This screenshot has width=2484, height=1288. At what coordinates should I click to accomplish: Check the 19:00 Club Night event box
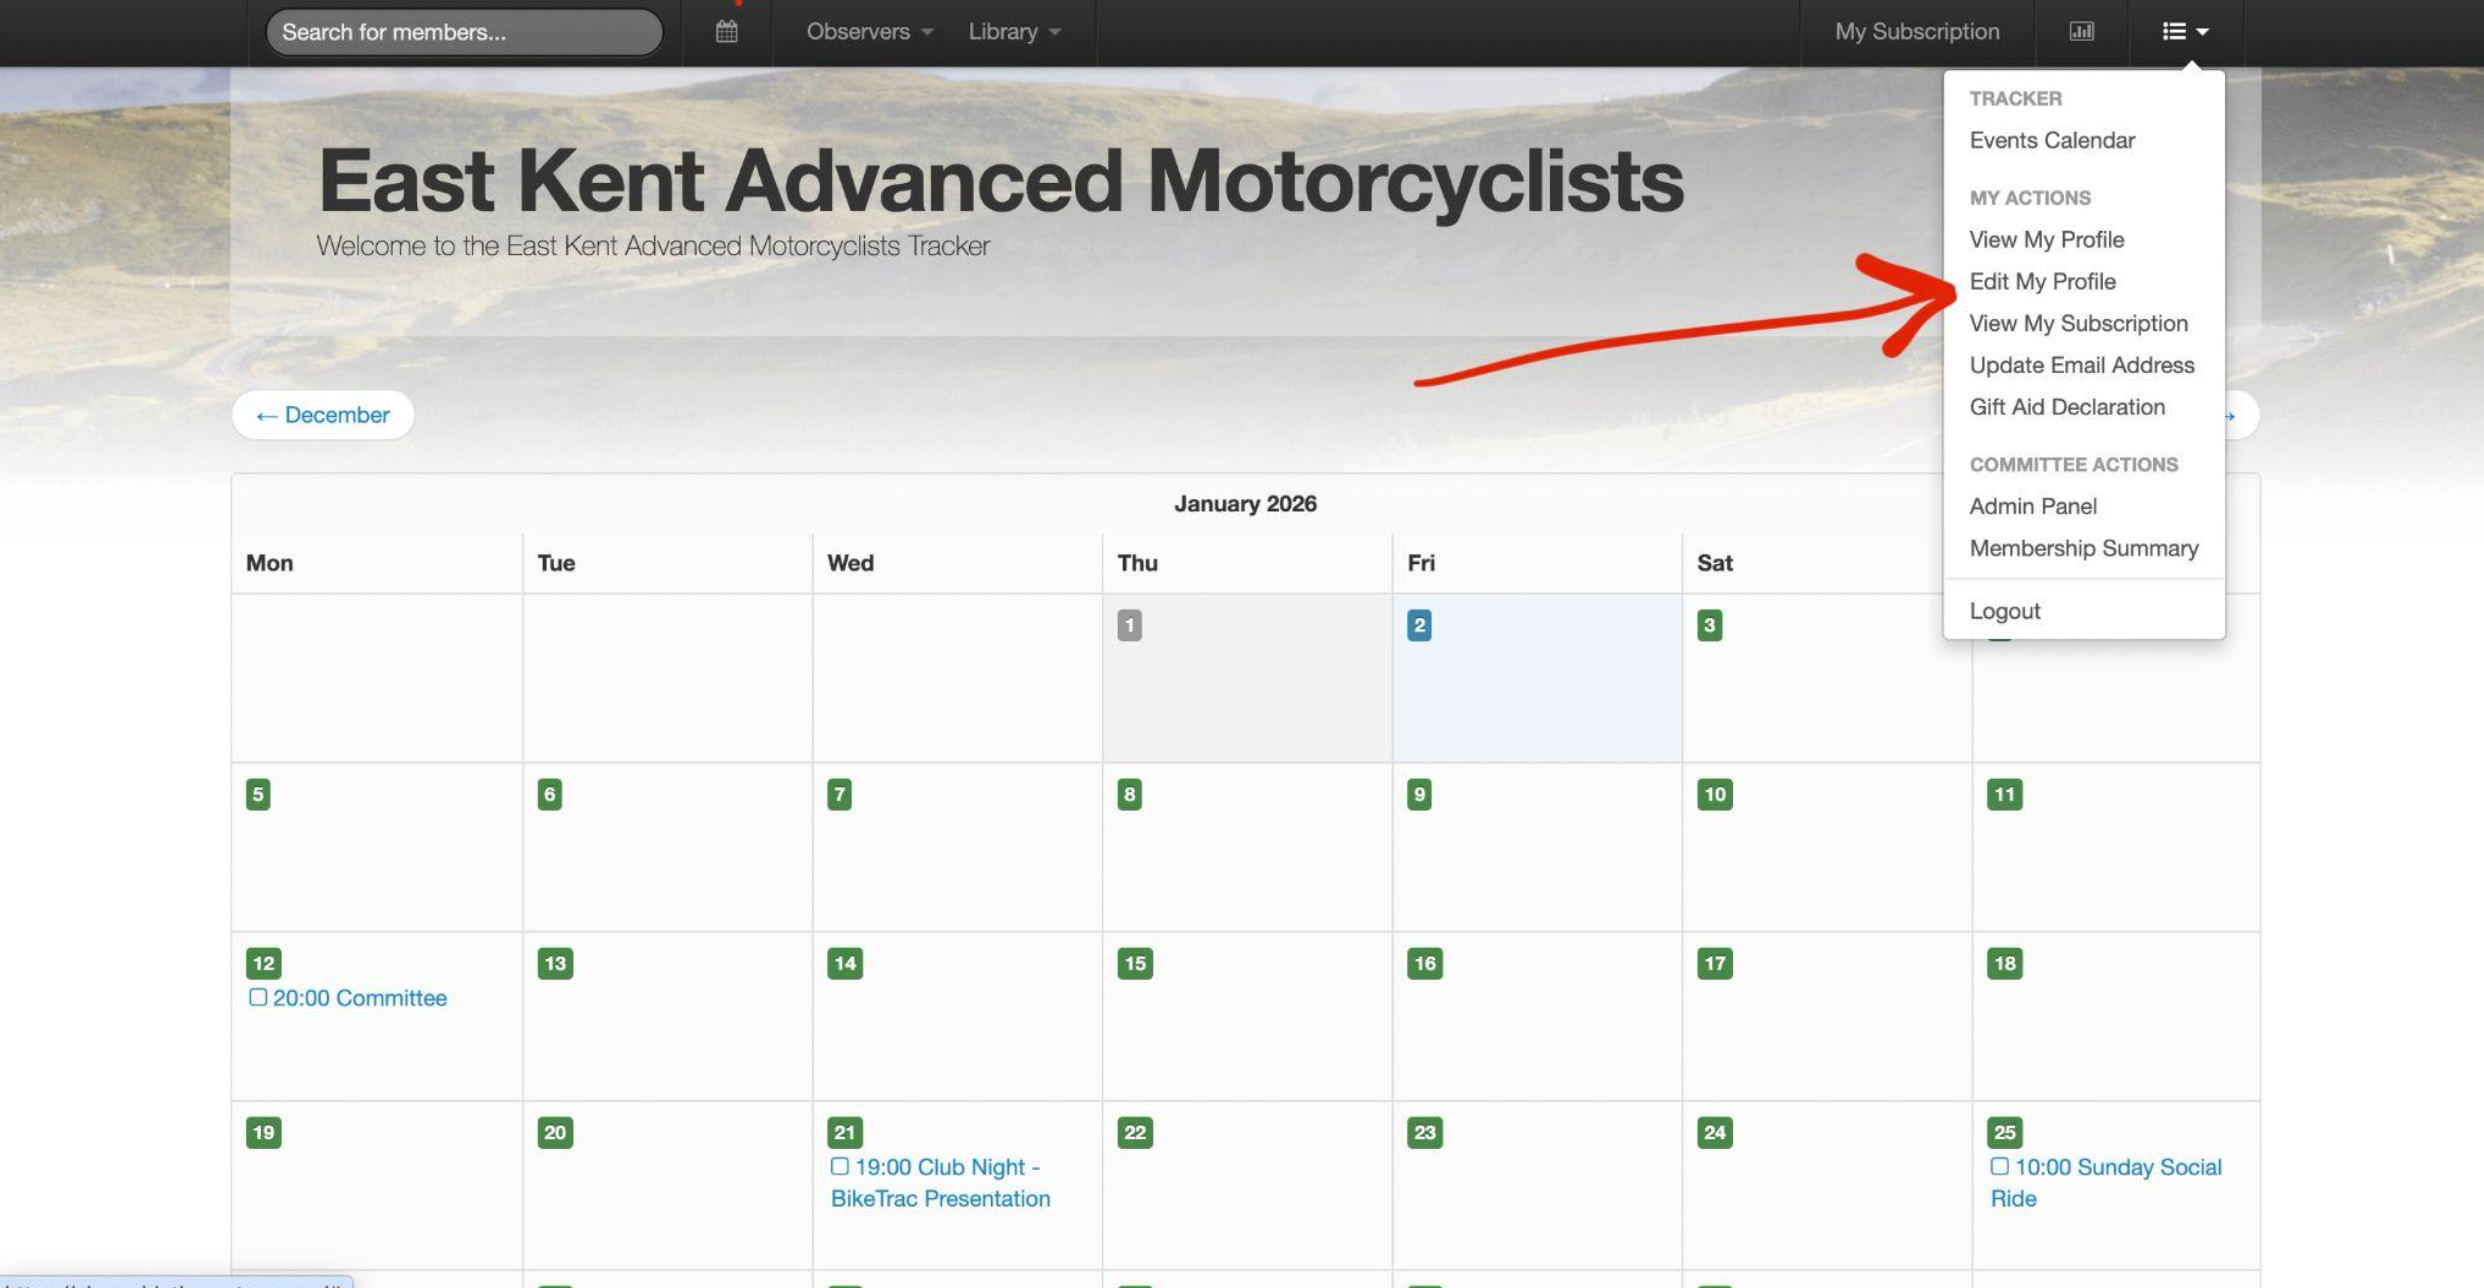[839, 1166]
